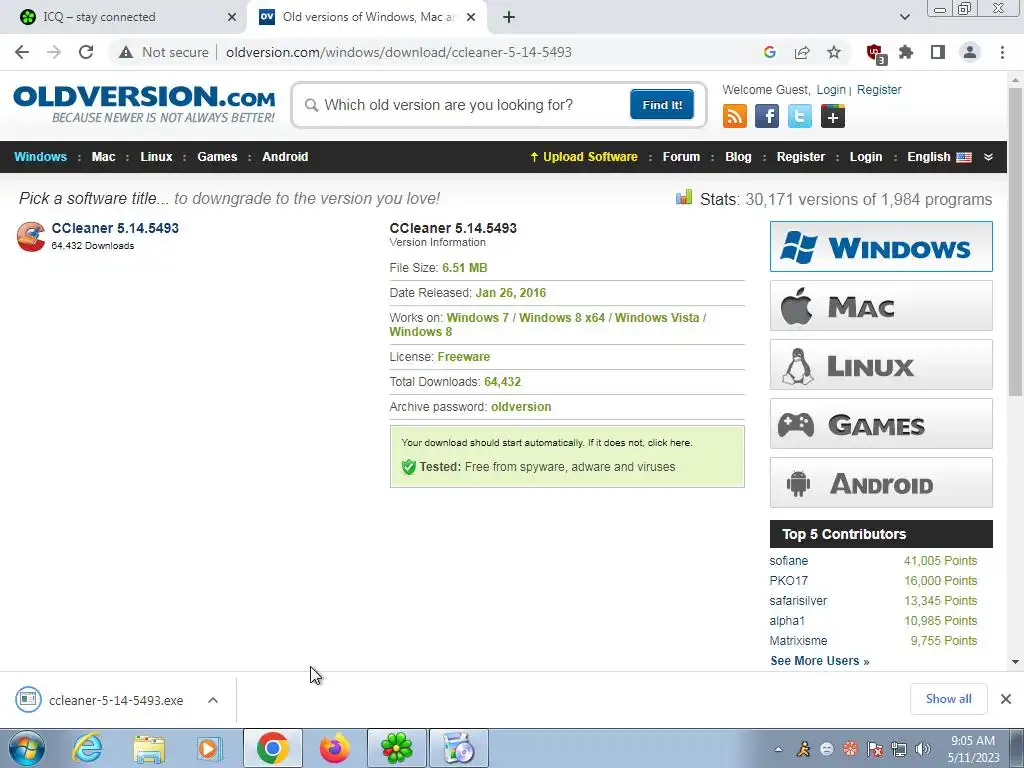Click the large Android platform button
This screenshot has height=768, width=1024.
pyautogui.click(x=881, y=483)
